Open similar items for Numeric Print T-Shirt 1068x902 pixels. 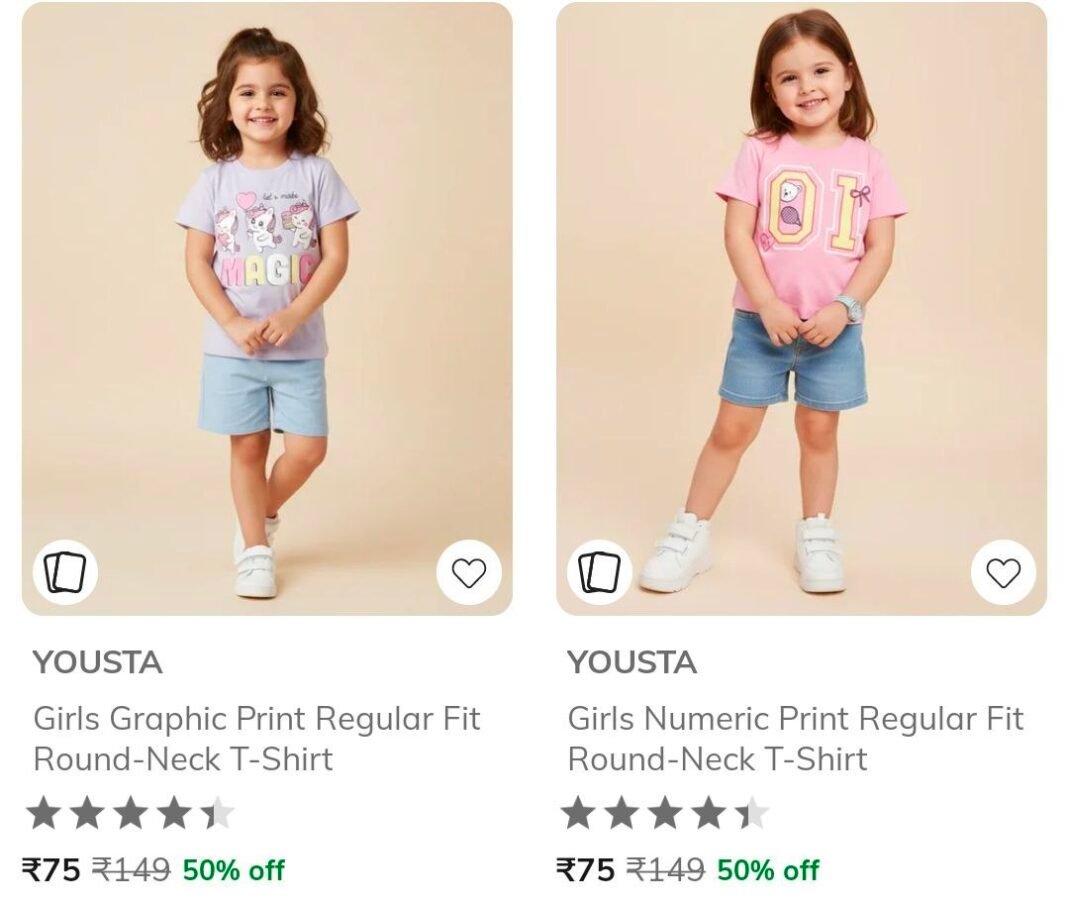tap(599, 572)
